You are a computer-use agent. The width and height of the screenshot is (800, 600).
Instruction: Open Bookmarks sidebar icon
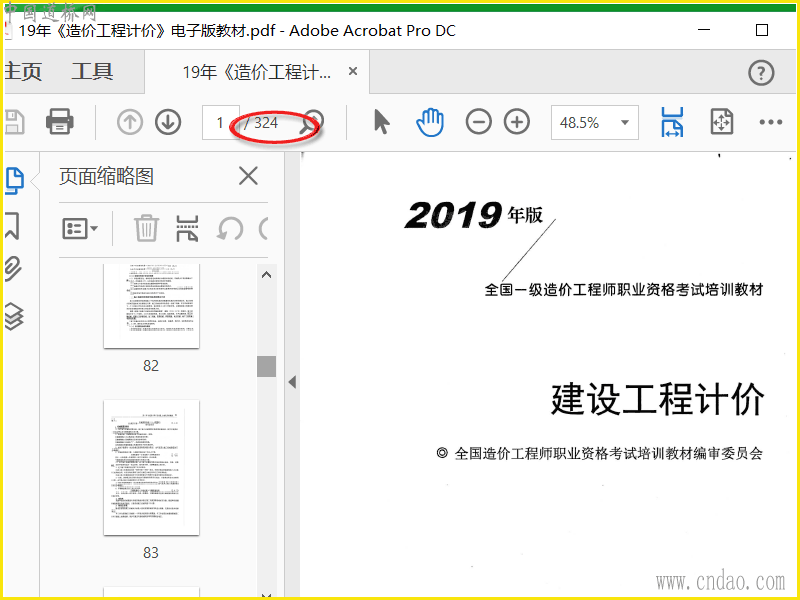13,226
